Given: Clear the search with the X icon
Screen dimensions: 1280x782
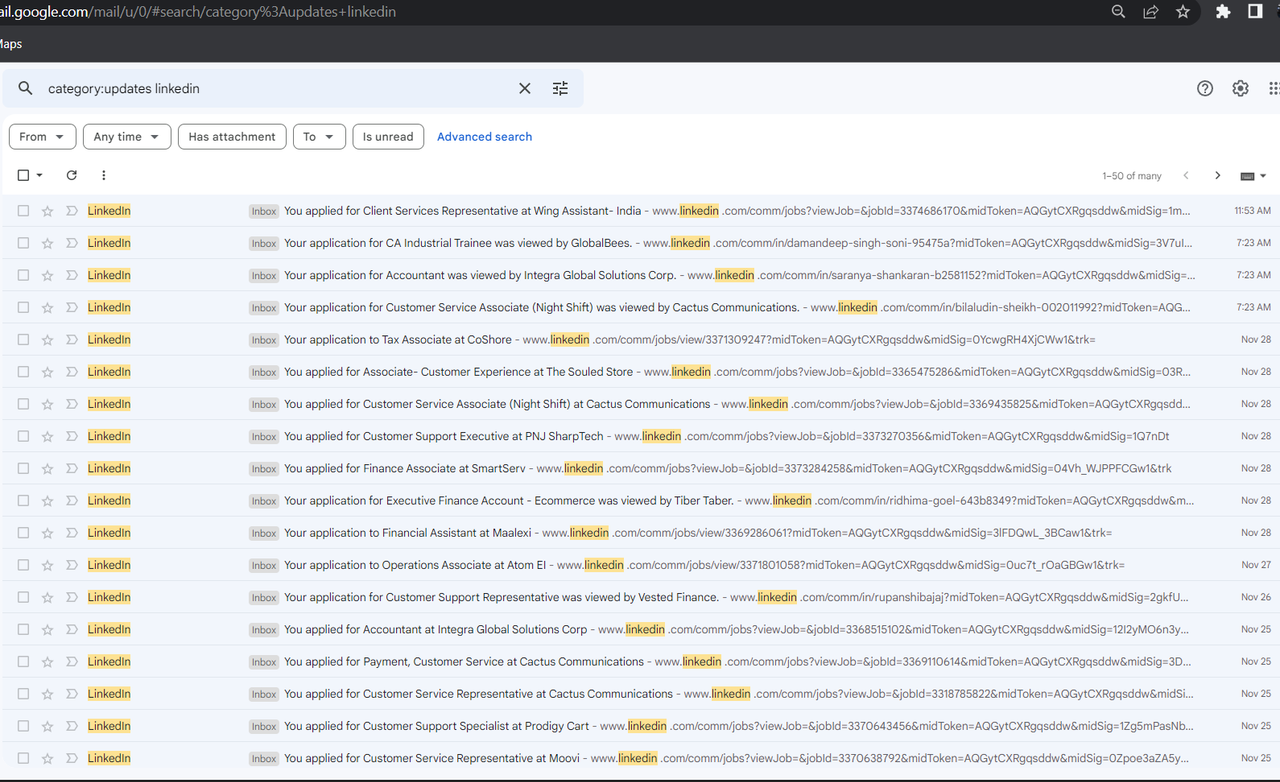Looking at the screenshot, I should click(525, 89).
